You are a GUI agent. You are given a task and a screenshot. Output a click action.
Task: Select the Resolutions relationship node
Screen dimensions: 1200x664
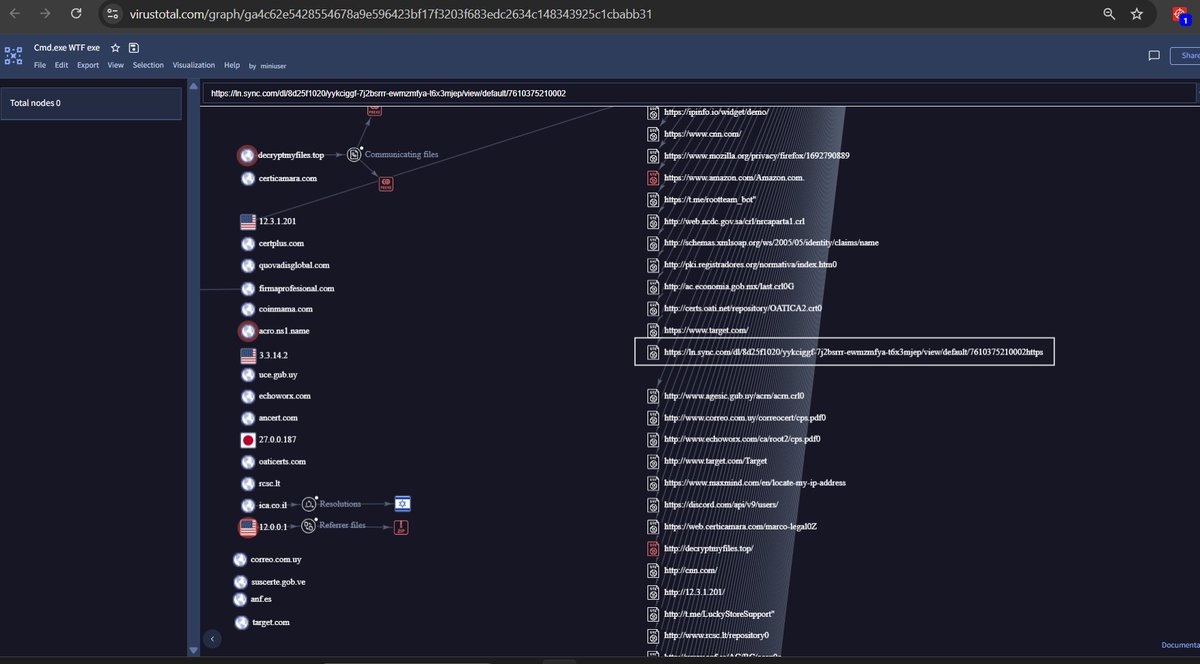[x=309, y=504]
